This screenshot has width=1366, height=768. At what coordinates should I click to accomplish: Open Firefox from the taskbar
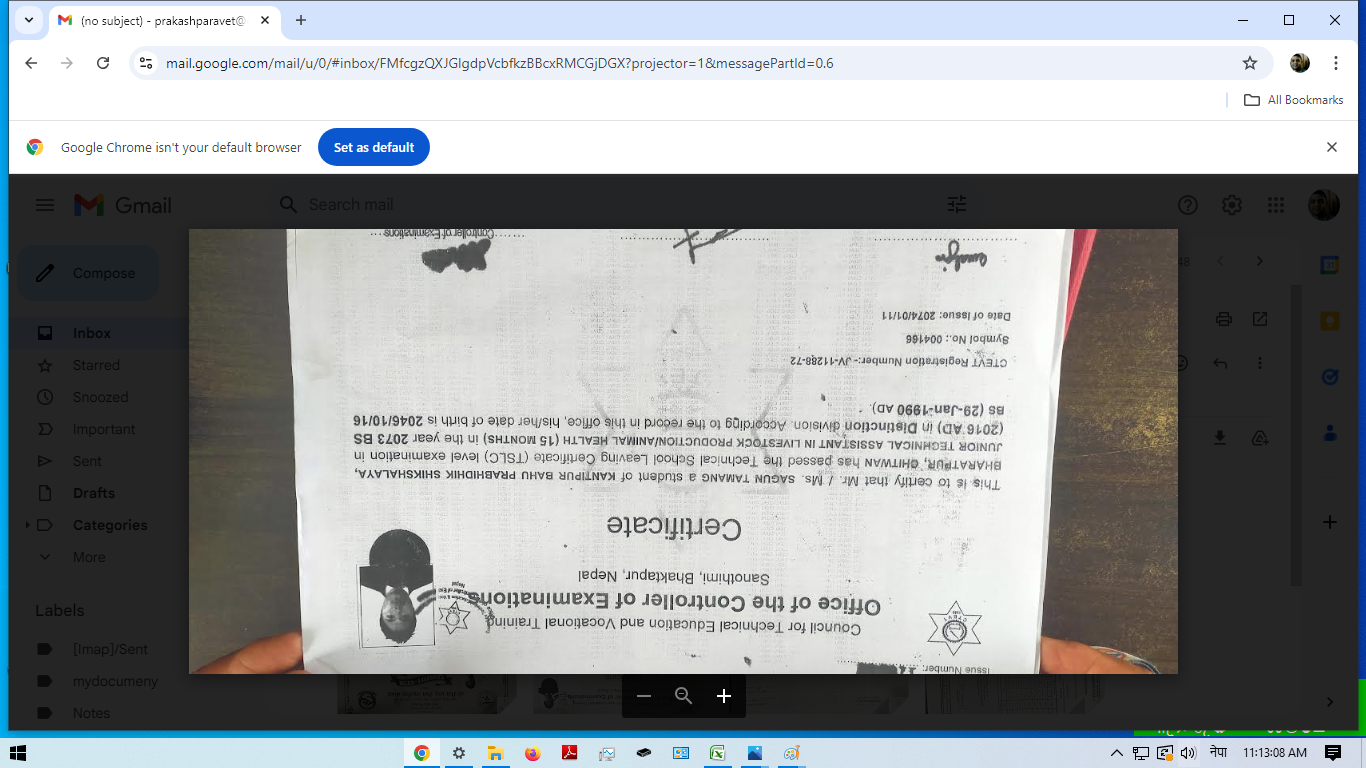532,753
